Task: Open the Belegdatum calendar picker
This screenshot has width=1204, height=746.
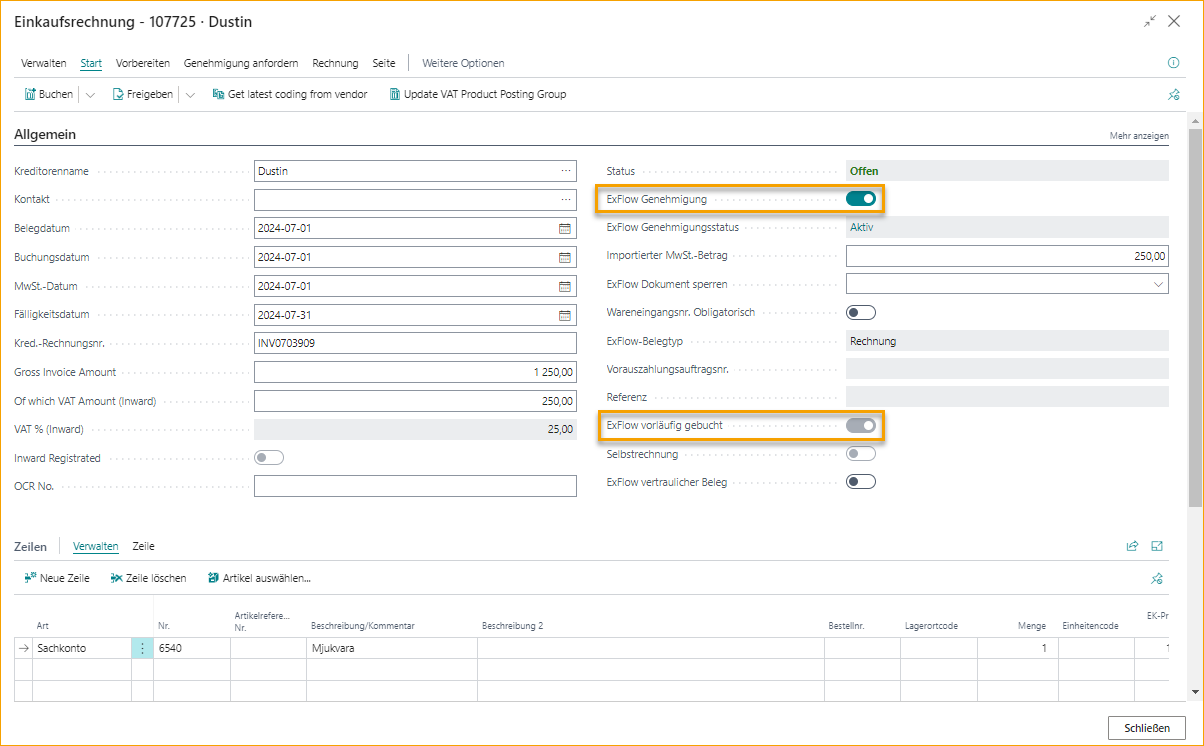Action: pos(565,228)
